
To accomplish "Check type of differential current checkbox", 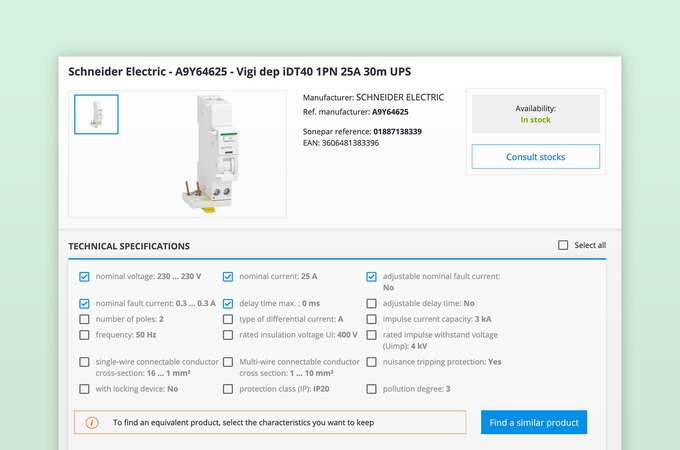I will (228, 320).
